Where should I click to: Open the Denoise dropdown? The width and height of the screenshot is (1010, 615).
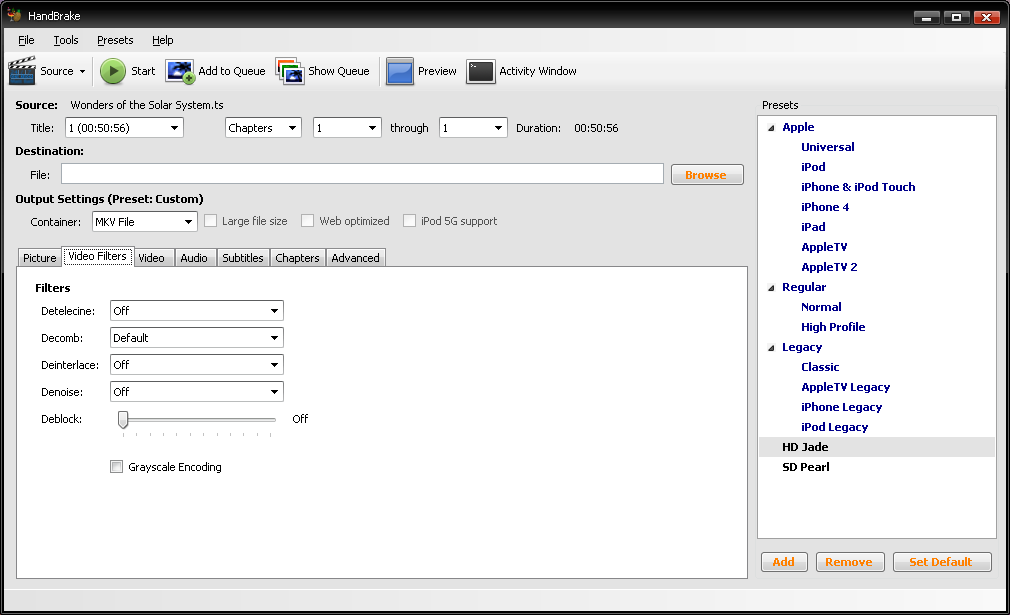coord(197,392)
